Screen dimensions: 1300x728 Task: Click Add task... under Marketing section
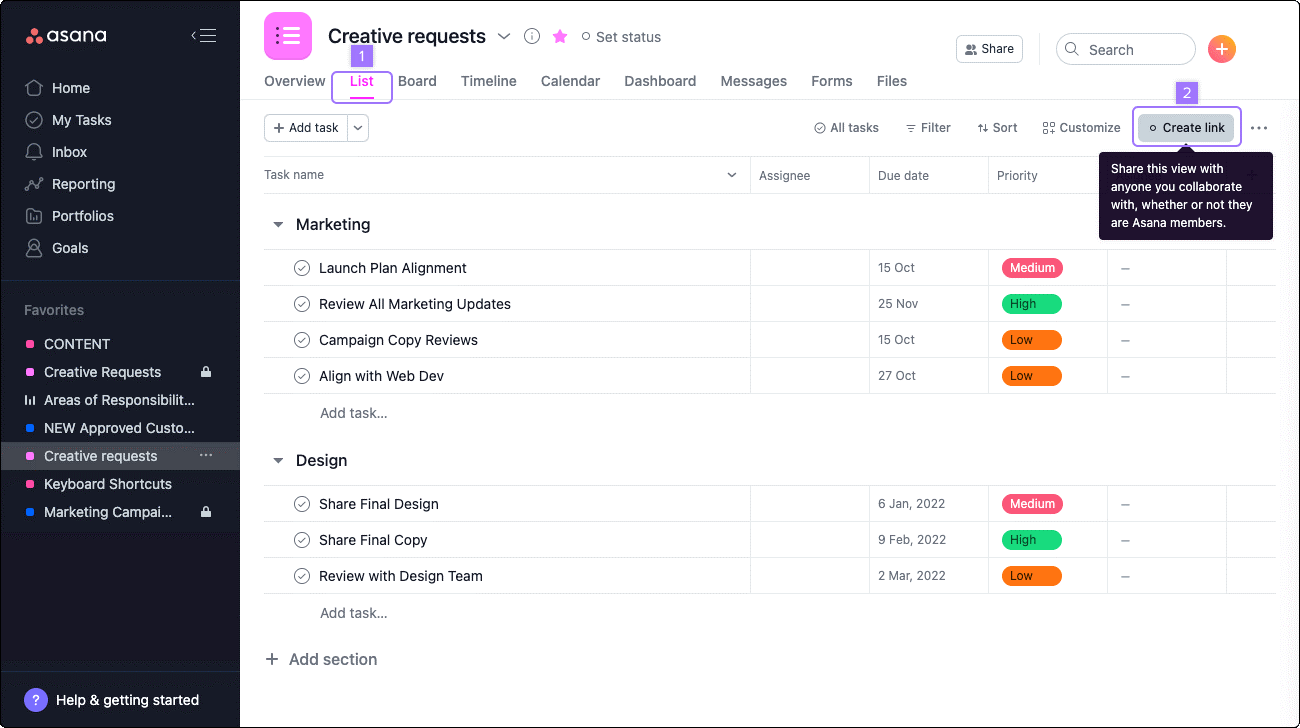pos(354,413)
